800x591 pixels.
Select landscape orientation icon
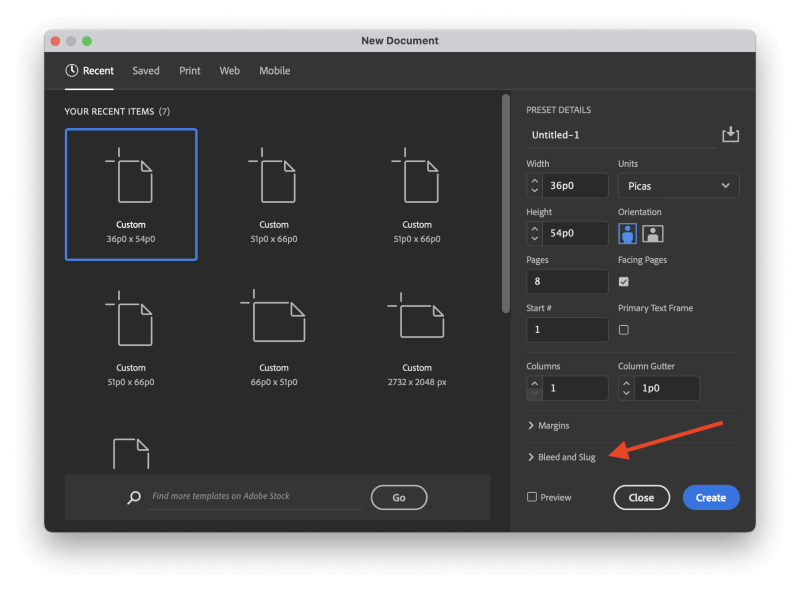pyautogui.click(x=653, y=234)
